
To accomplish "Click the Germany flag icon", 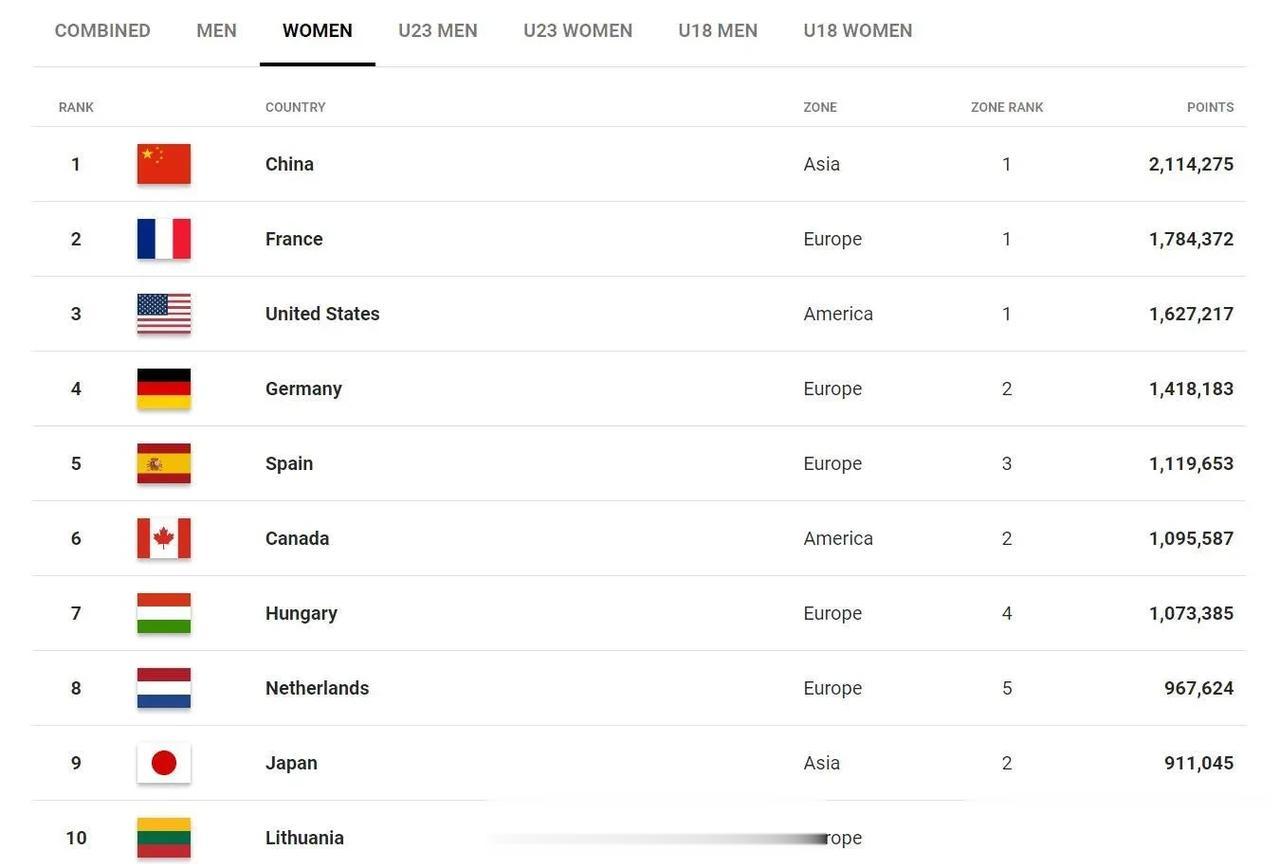I will 164,389.
